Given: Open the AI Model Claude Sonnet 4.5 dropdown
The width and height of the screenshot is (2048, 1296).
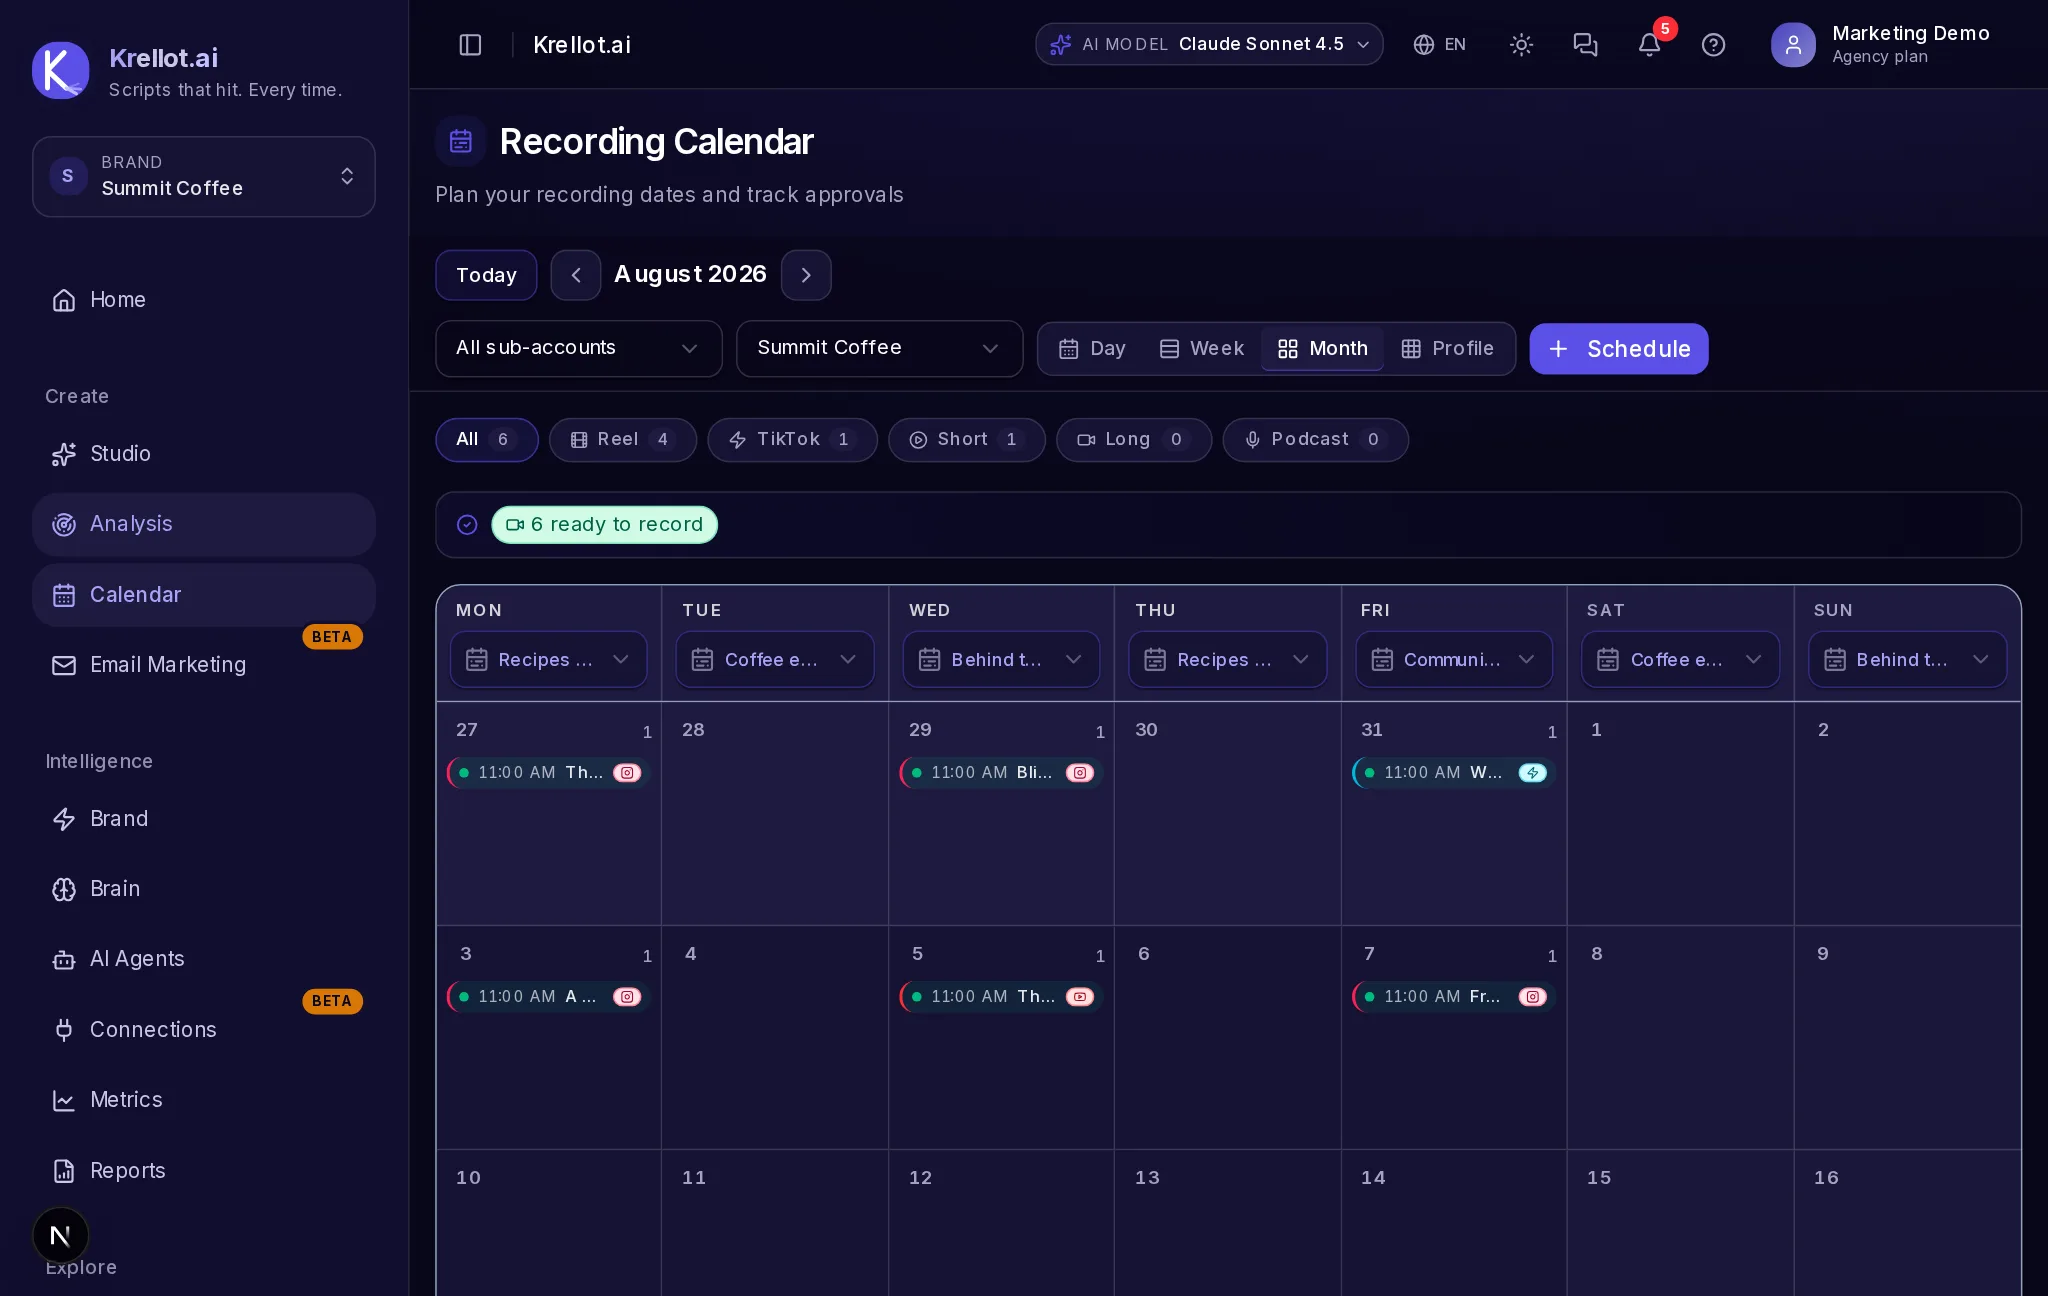Looking at the screenshot, I should pos(1209,45).
